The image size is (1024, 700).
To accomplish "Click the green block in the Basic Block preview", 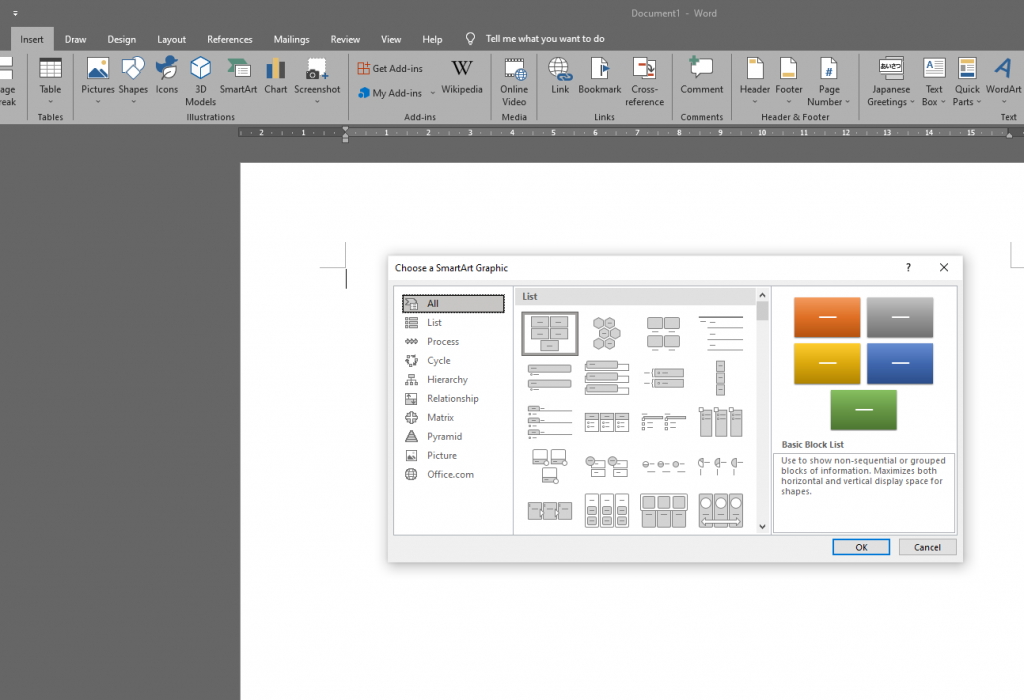I will pos(862,410).
